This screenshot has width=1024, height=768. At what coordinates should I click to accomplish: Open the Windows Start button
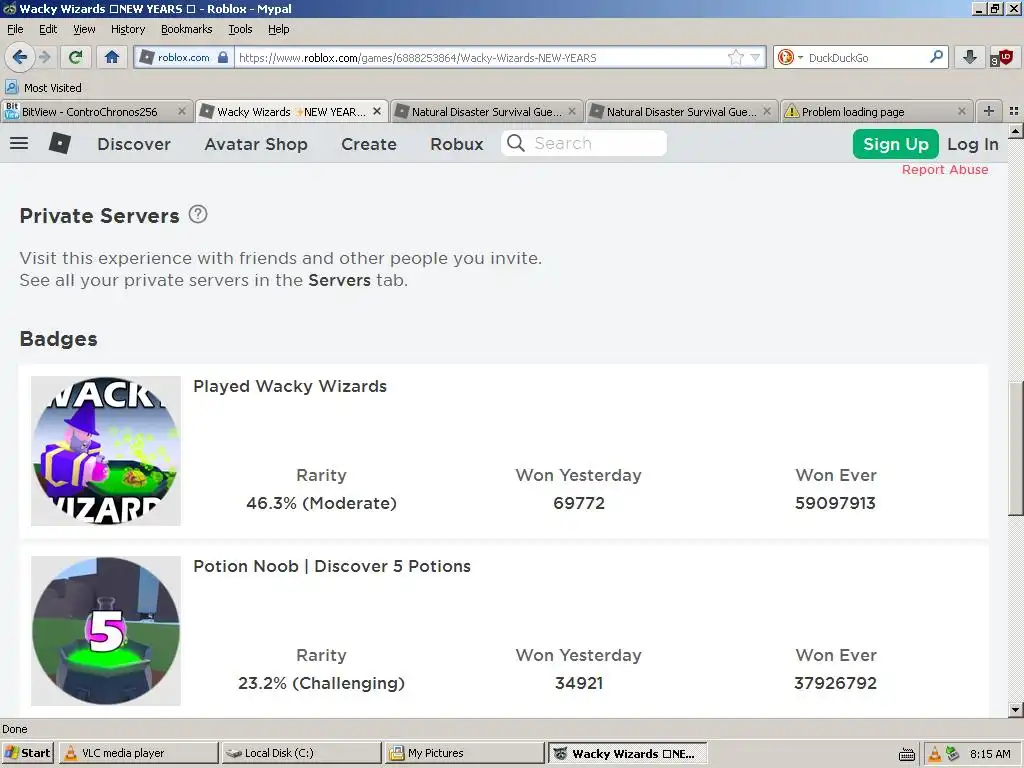pyautogui.click(x=27, y=753)
